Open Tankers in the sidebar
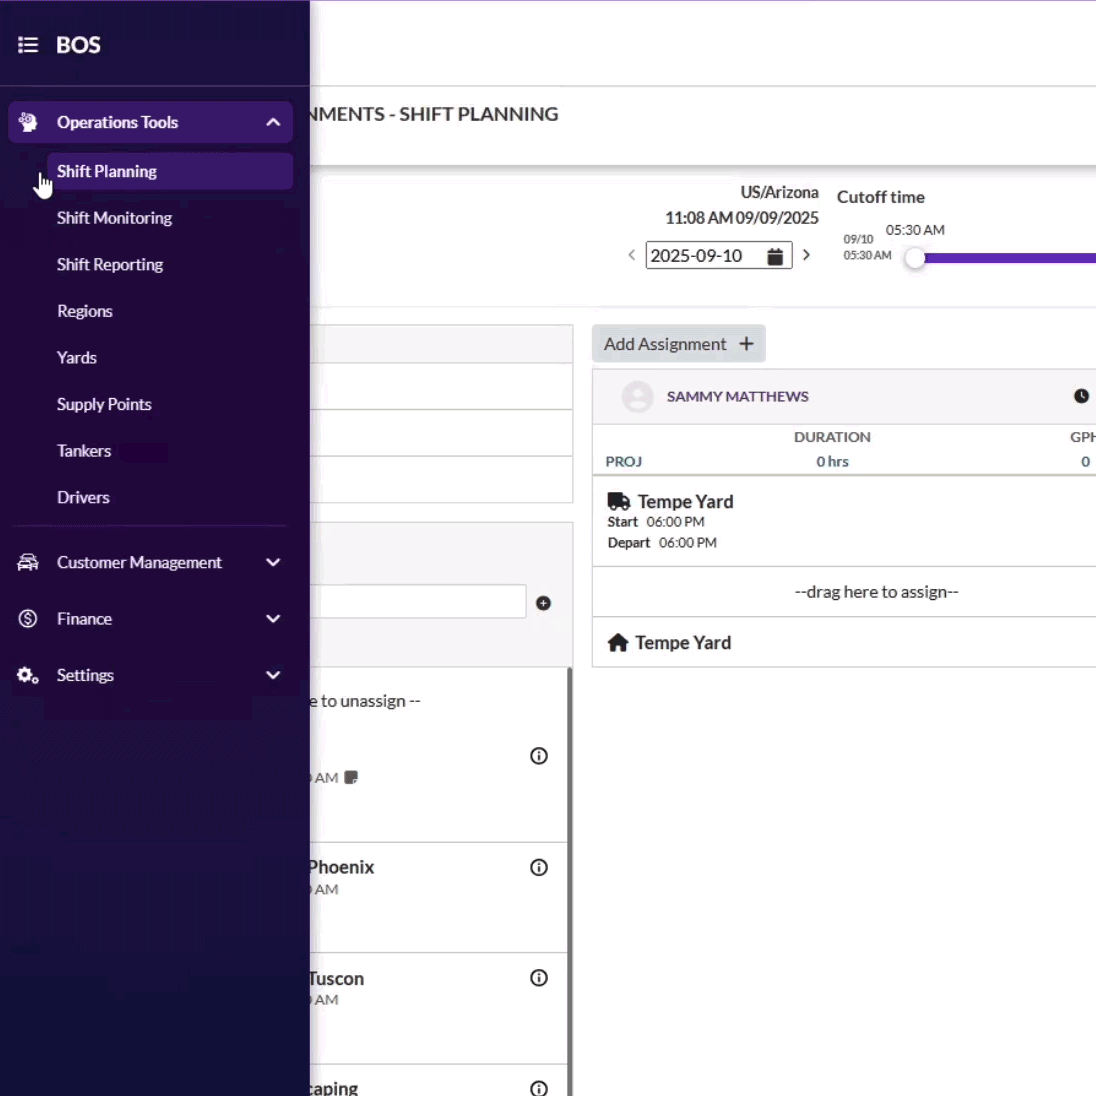The height and width of the screenshot is (1096, 1096). 84,451
